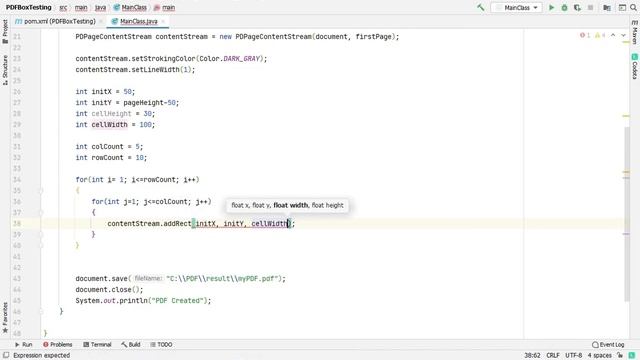Click the yellow warning count indicator

click(600, 36)
